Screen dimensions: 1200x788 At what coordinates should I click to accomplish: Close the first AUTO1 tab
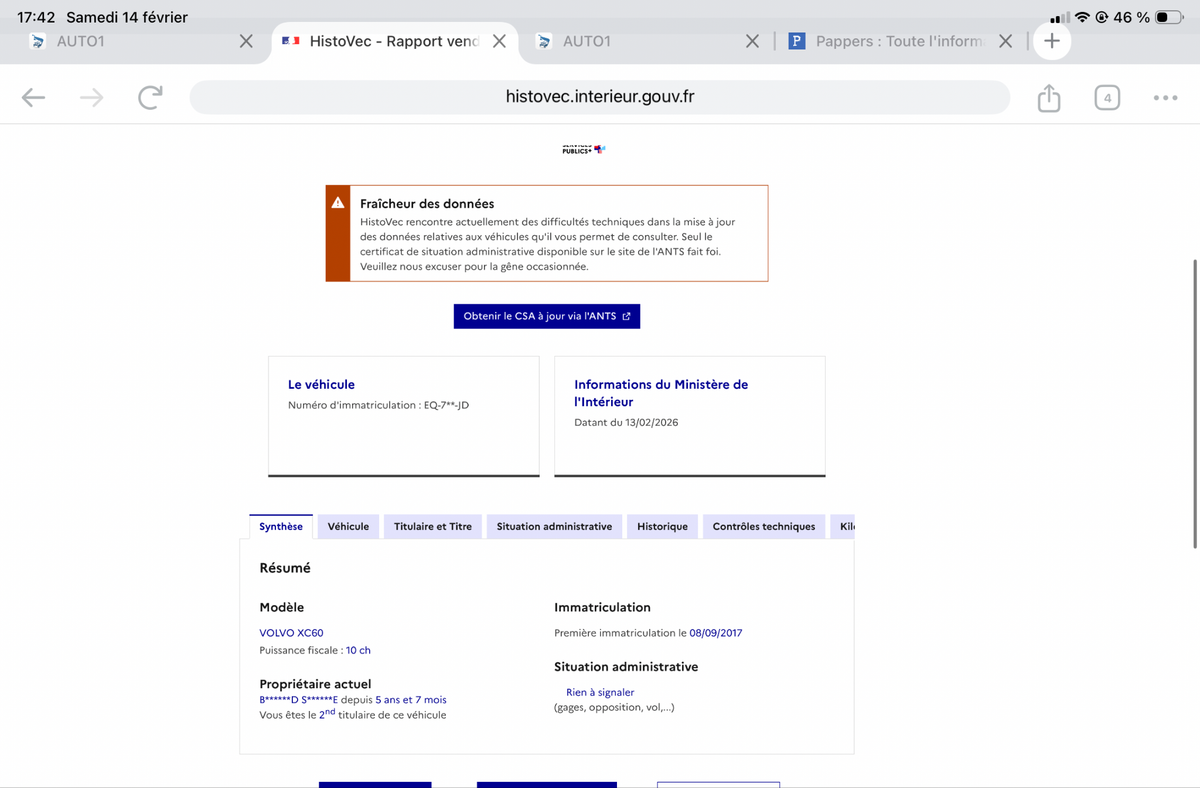tap(246, 41)
